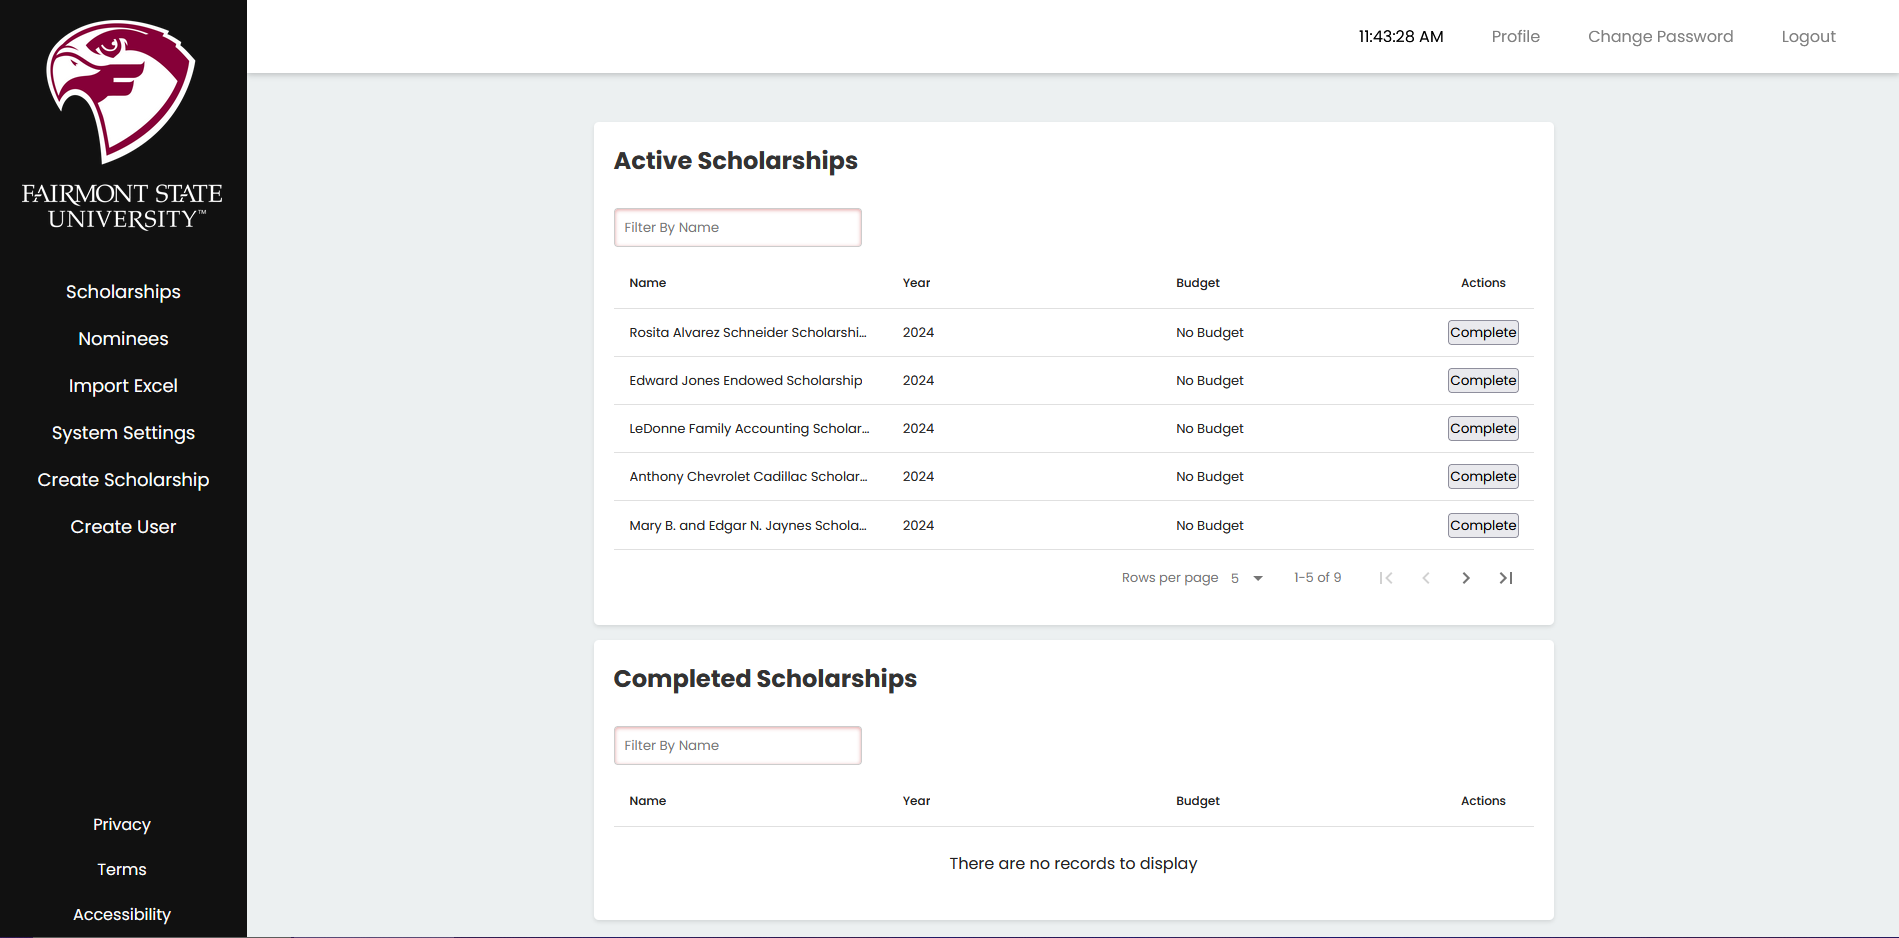
Task: Focus the Active Scholarships name filter field
Action: coord(737,228)
